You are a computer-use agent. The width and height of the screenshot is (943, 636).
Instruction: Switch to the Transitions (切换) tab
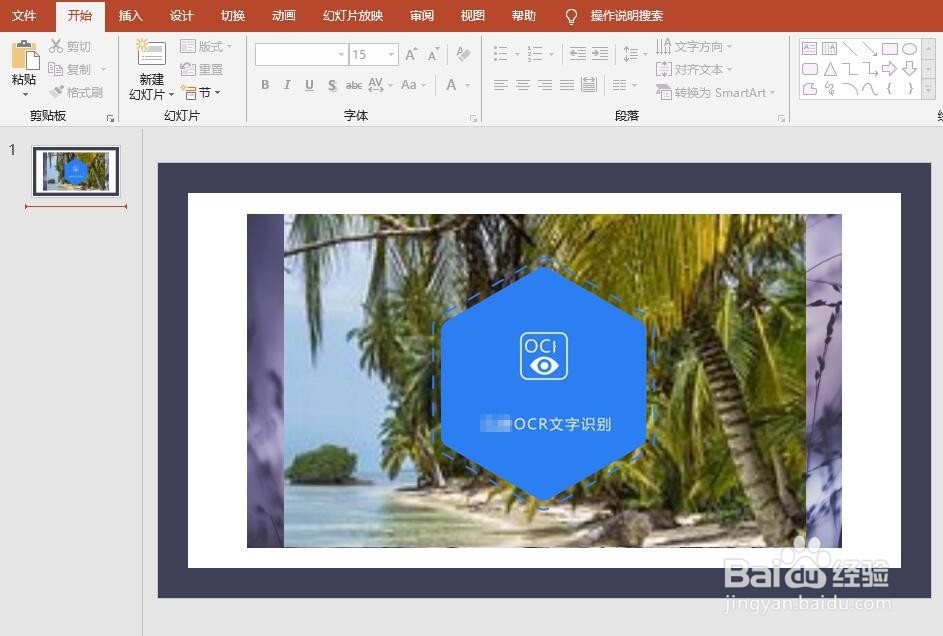(x=233, y=16)
